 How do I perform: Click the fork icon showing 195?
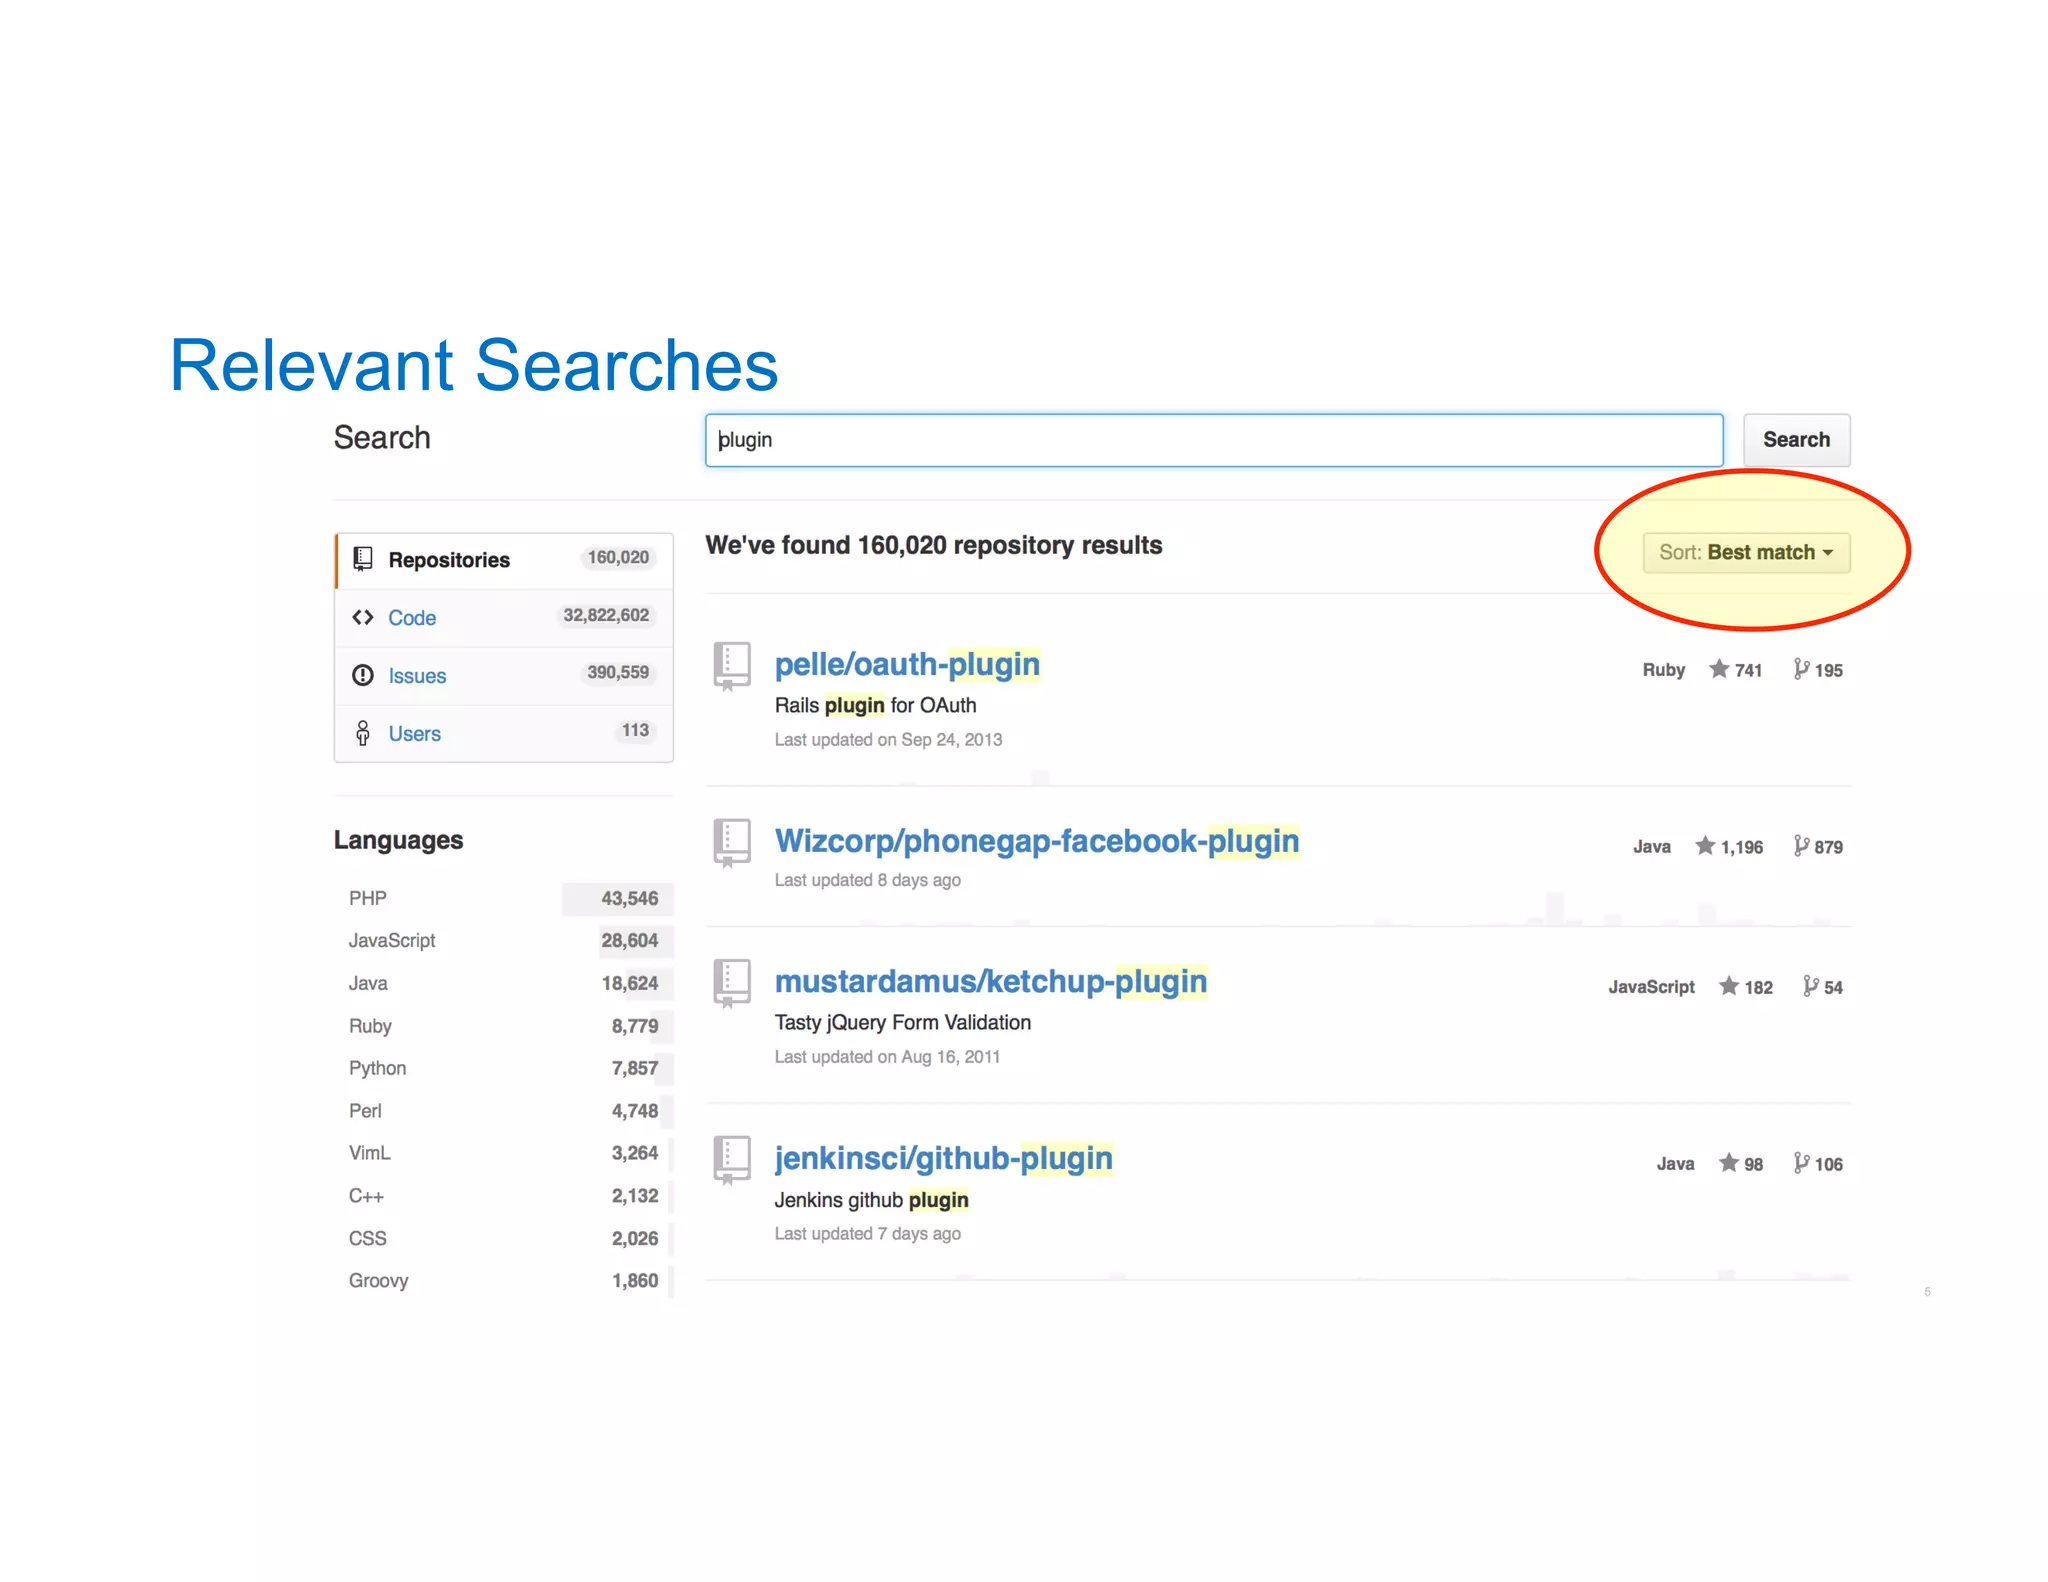pos(1801,669)
